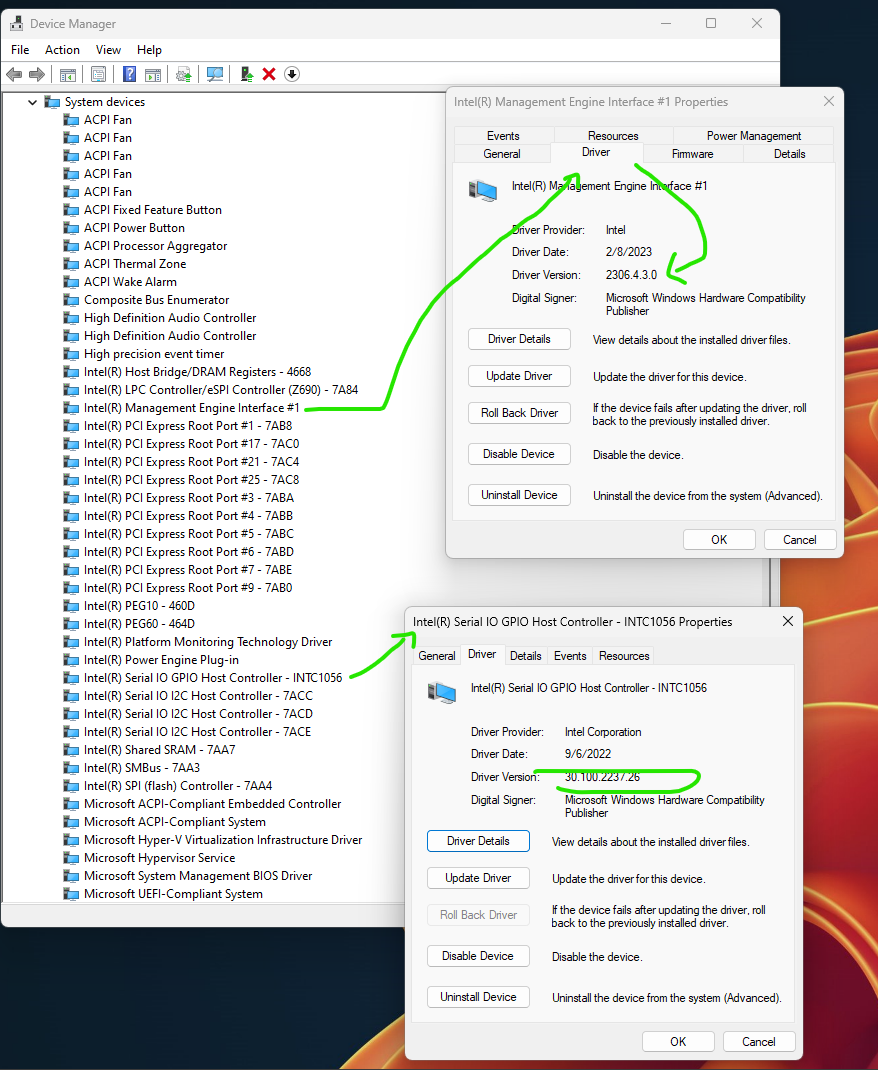Select Intel(R) Management Engine Interface #1 in tree

pos(192,408)
